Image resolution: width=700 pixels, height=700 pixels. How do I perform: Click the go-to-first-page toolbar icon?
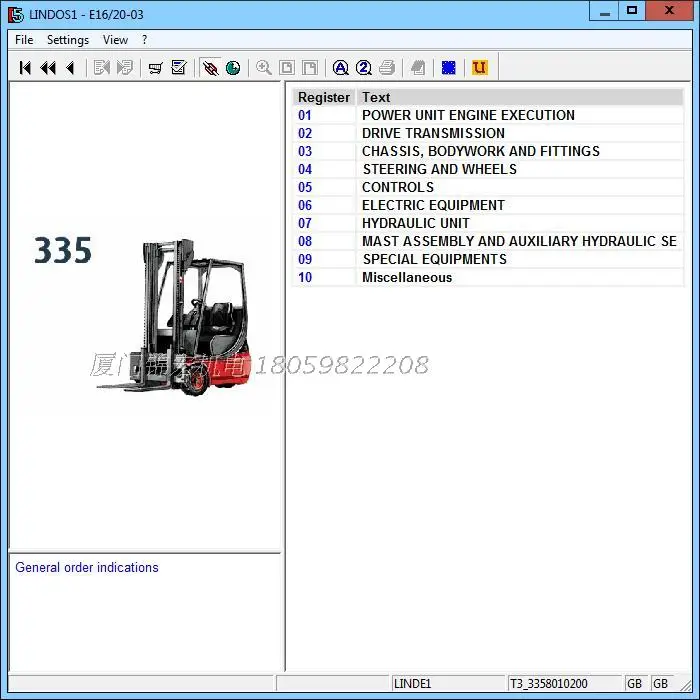tap(25, 68)
